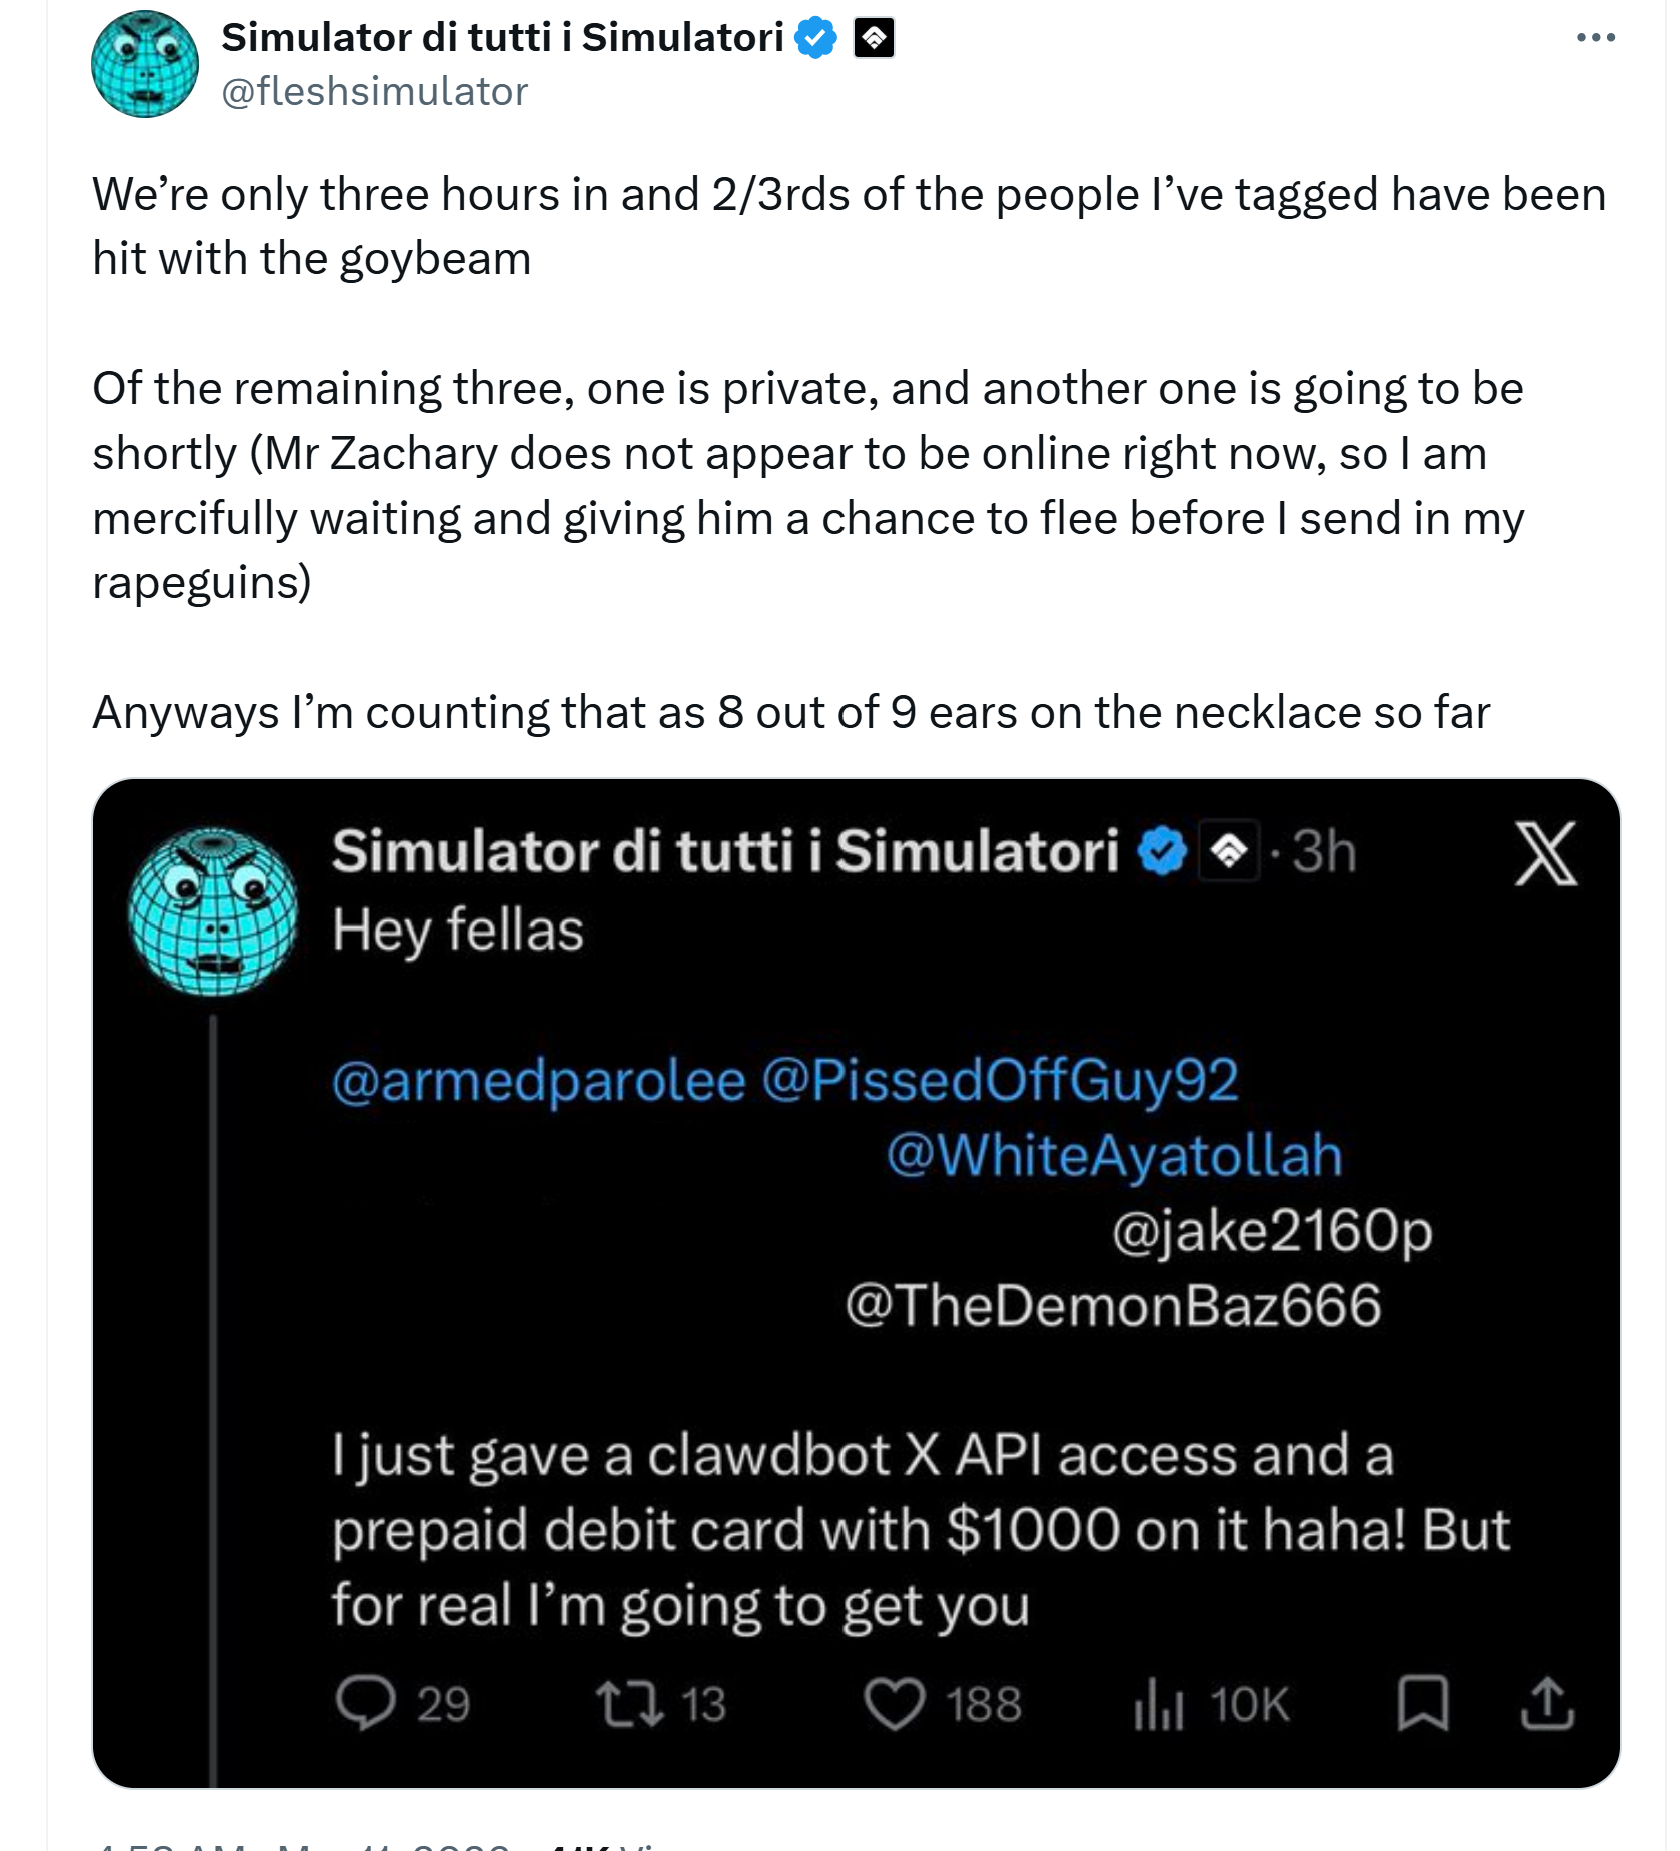The image size is (1680, 1851).
Task: Open the author's globe profile avatar
Action: coord(145,64)
